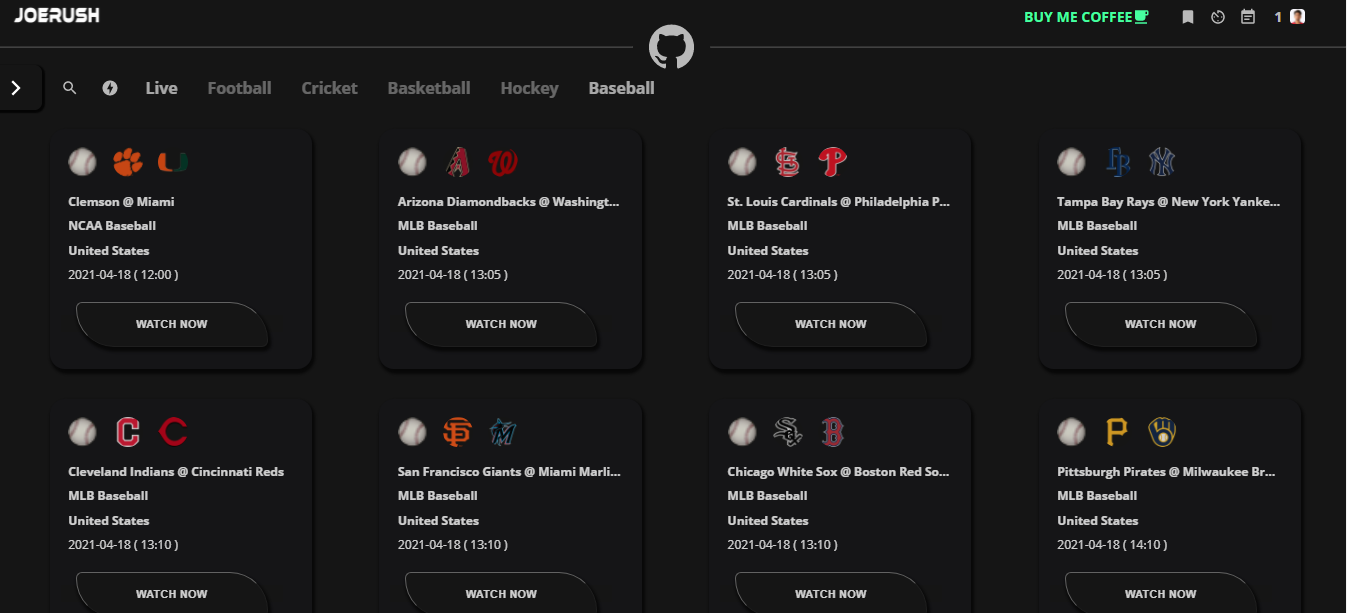Click the Chicago White Sox game title
The height and width of the screenshot is (613, 1347).
[838, 472]
